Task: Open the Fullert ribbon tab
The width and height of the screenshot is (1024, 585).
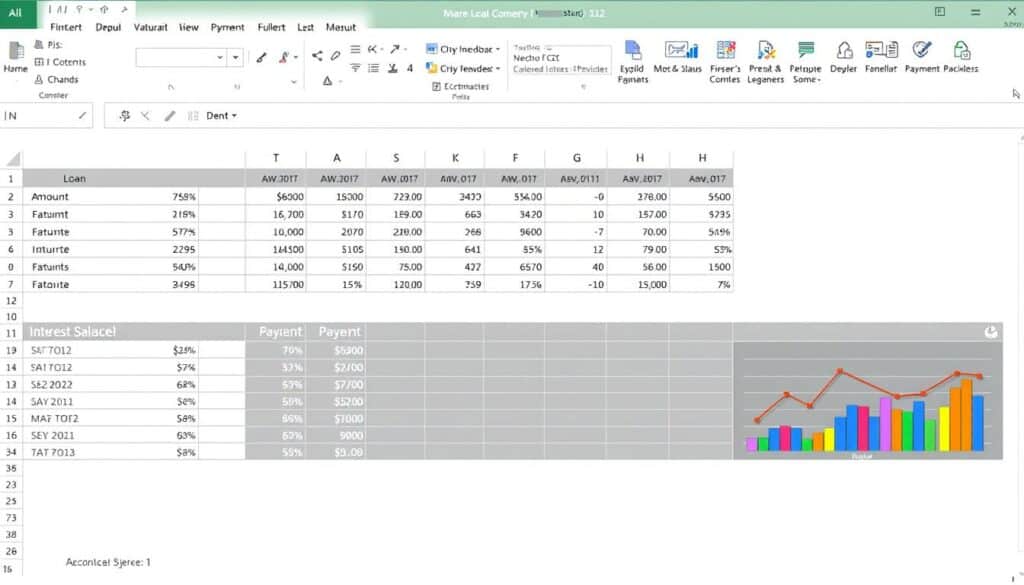Action: click(x=271, y=27)
